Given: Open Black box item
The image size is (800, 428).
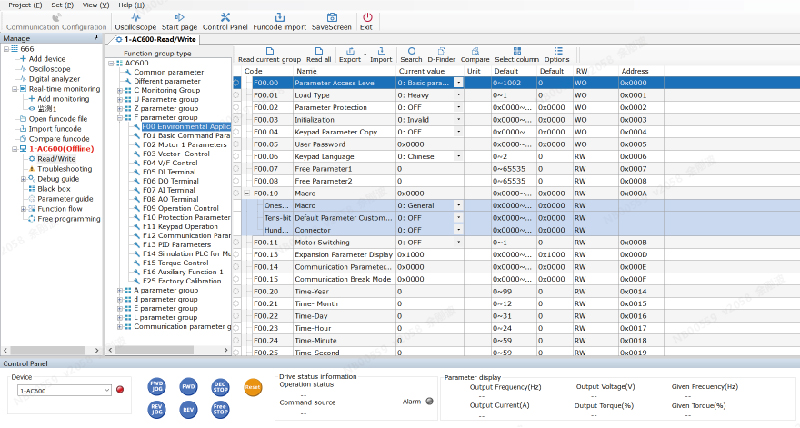Looking at the screenshot, I should click(54, 189).
